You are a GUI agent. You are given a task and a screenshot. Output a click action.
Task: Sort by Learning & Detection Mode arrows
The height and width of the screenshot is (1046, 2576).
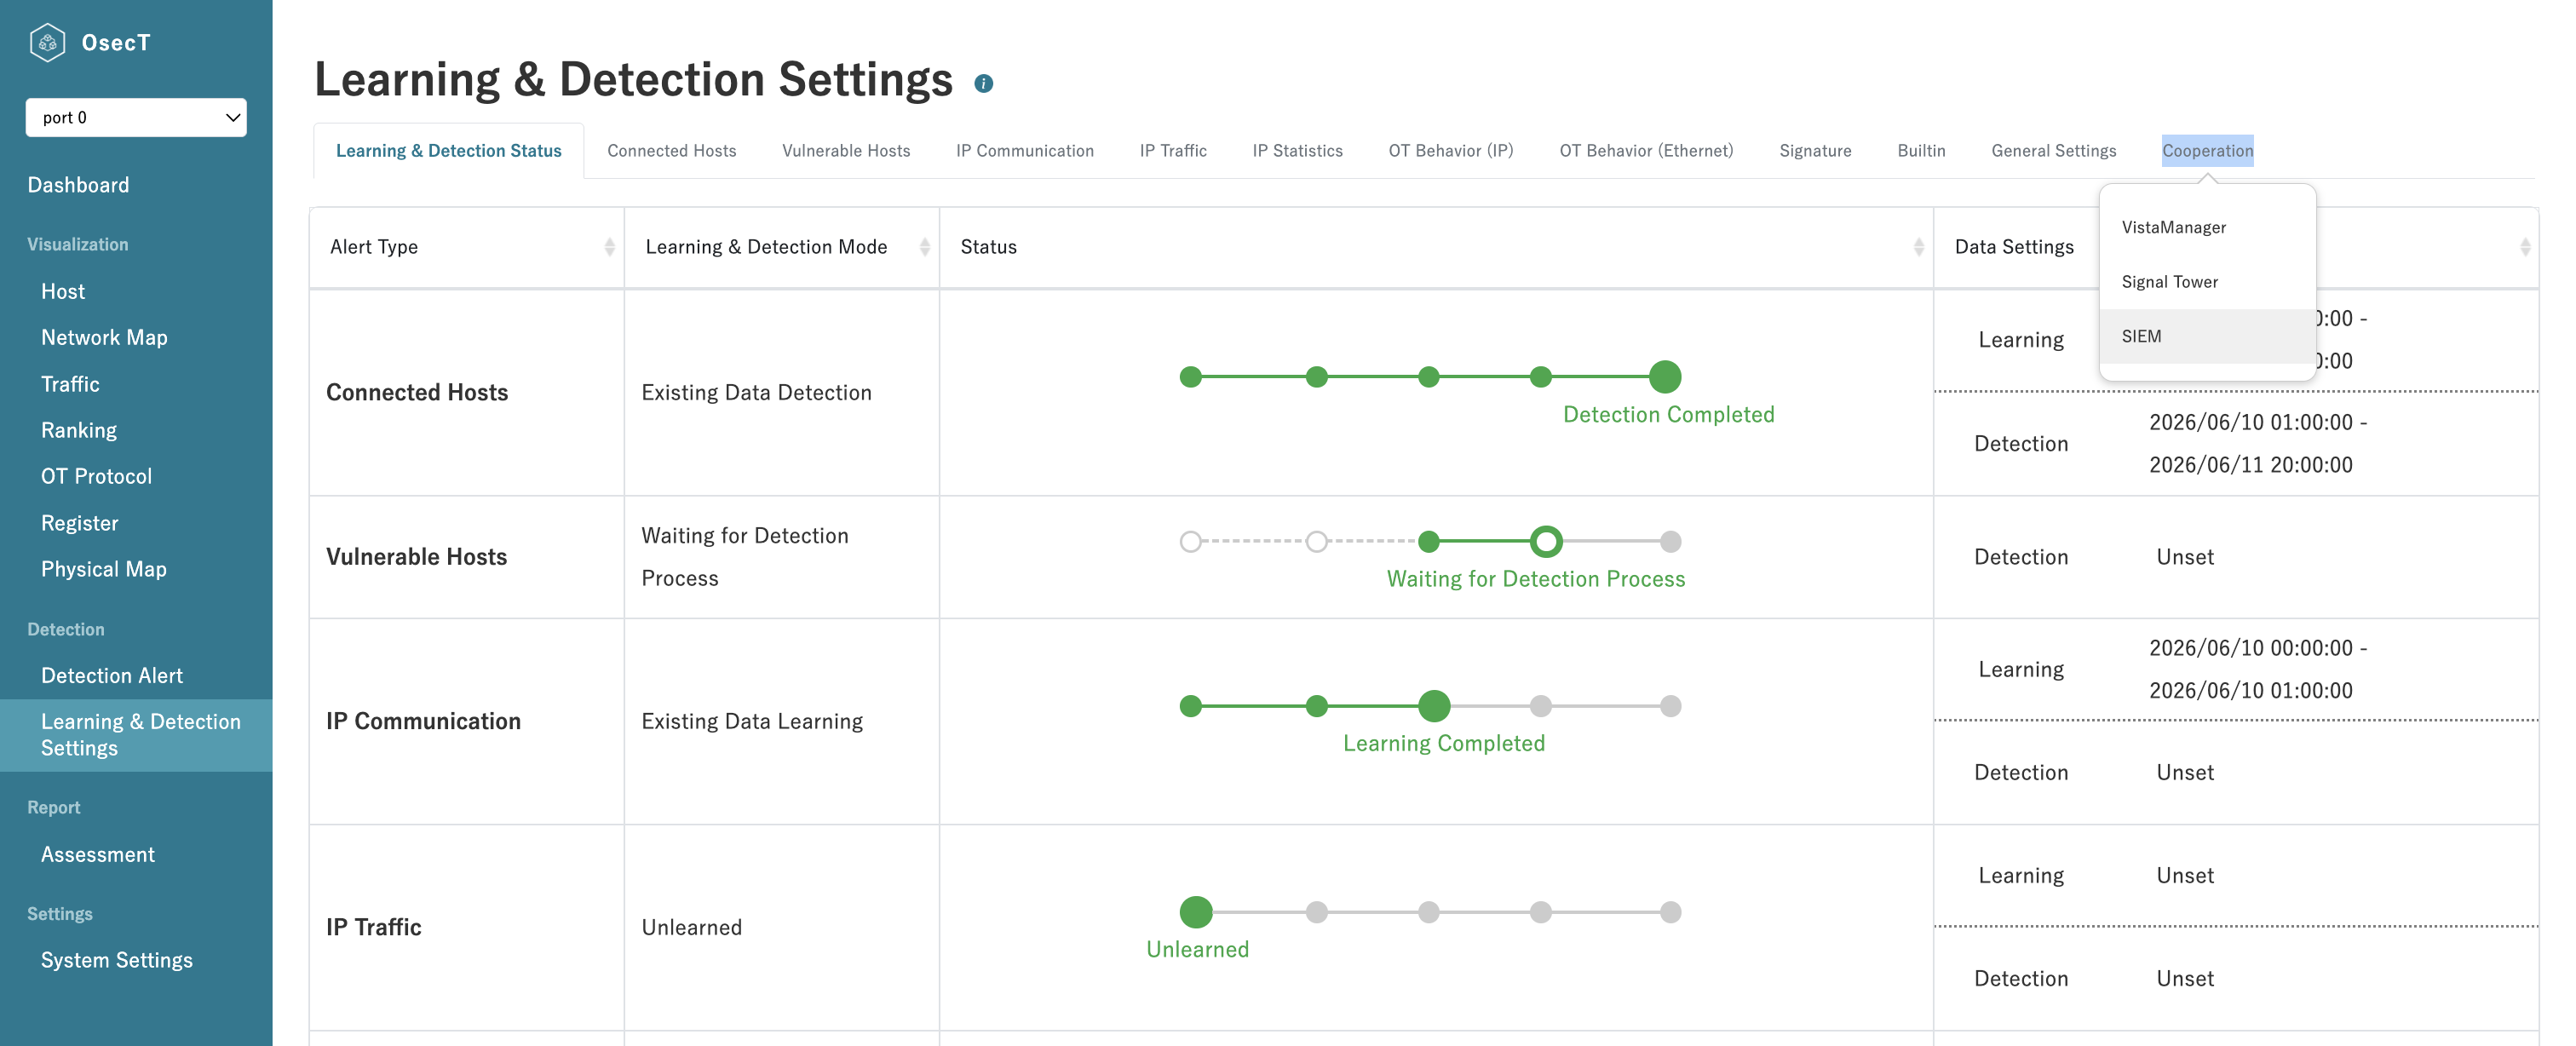point(924,247)
